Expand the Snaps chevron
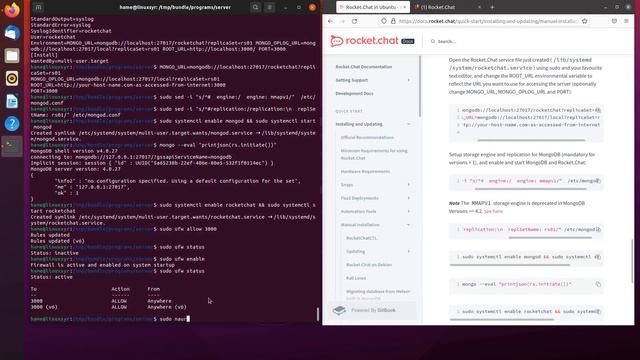 click(x=409, y=185)
